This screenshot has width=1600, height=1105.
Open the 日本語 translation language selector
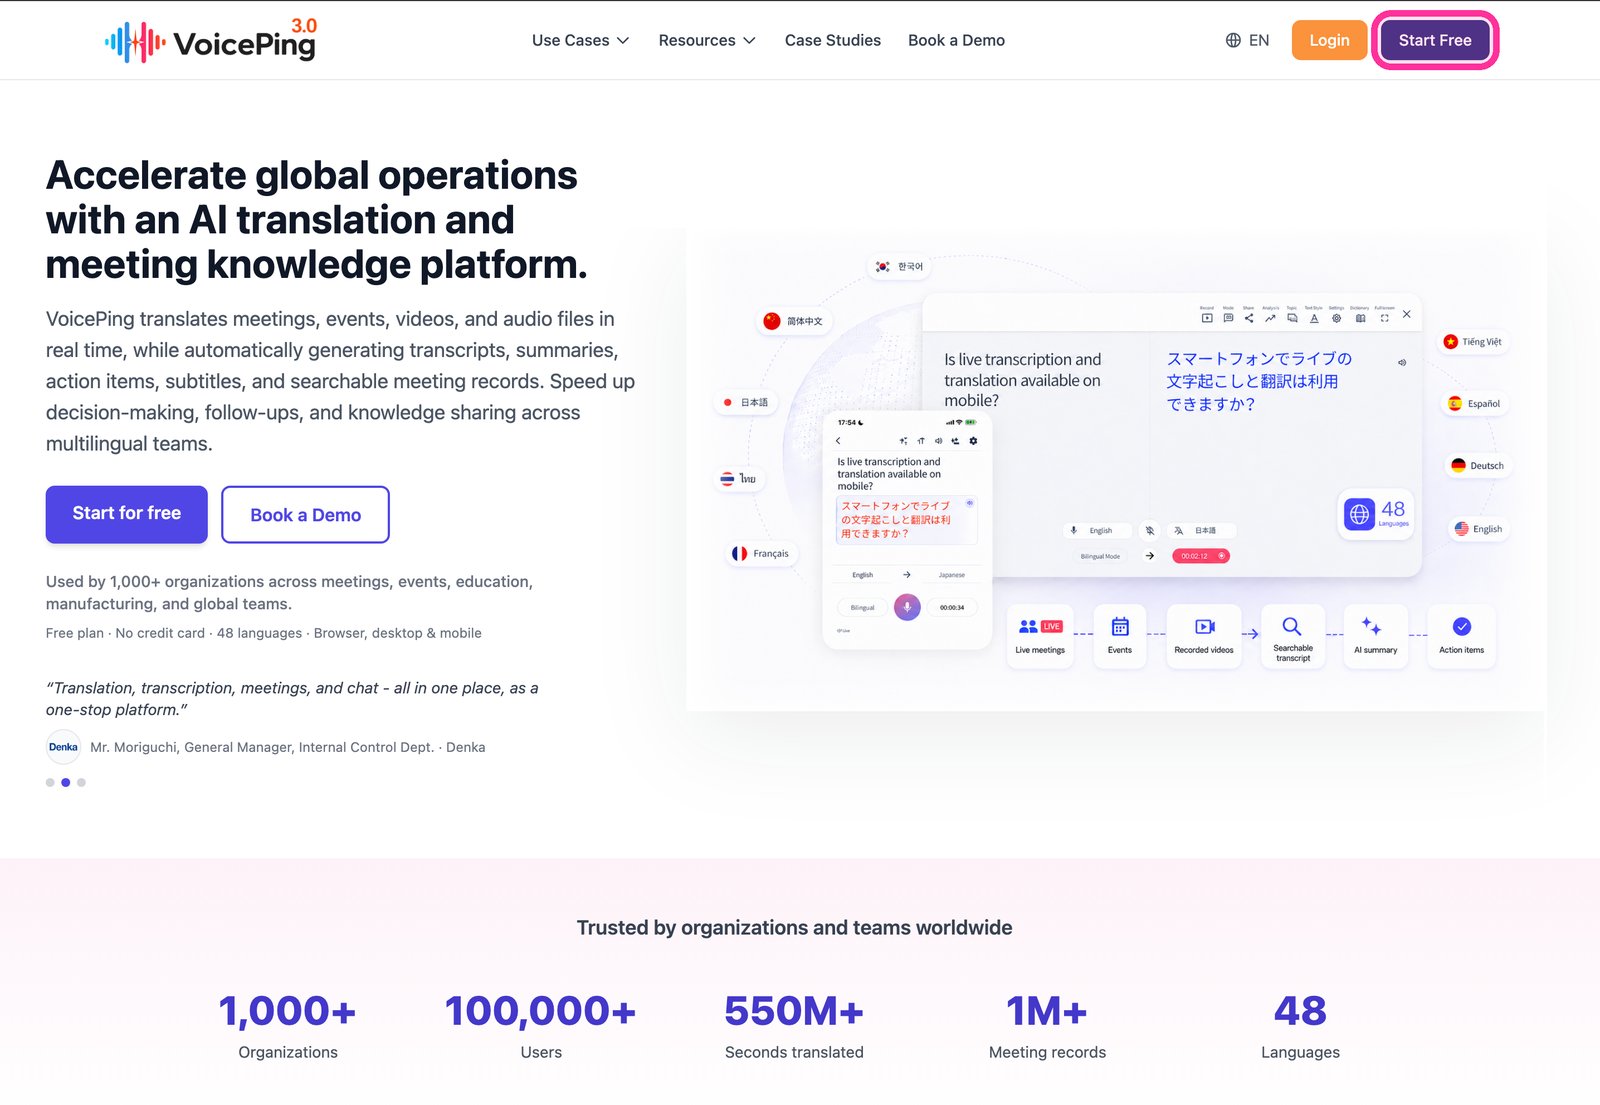[x=1202, y=530]
